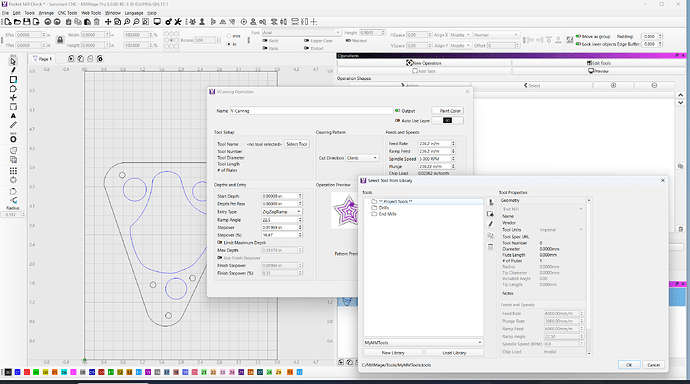Screen dimensions: 690x384
Task: Select the Measure ruler tool
Action: tap(13, 125)
